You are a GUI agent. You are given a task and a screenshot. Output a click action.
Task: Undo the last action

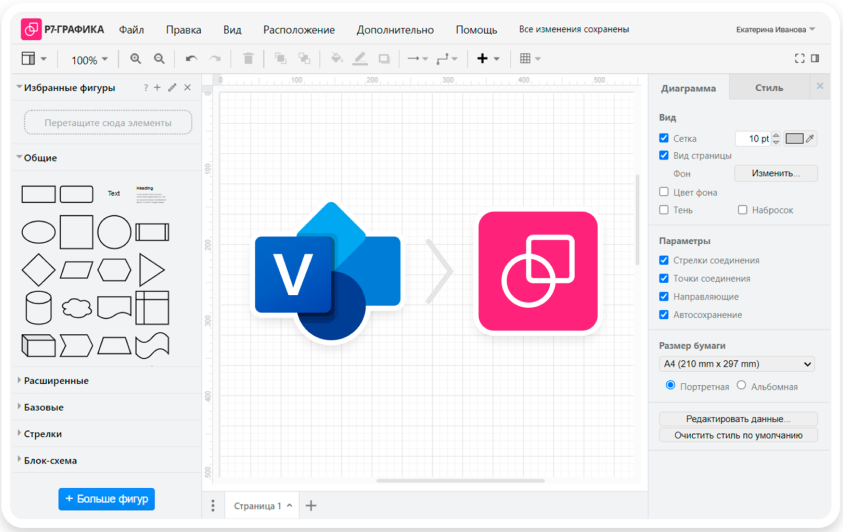coord(191,59)
